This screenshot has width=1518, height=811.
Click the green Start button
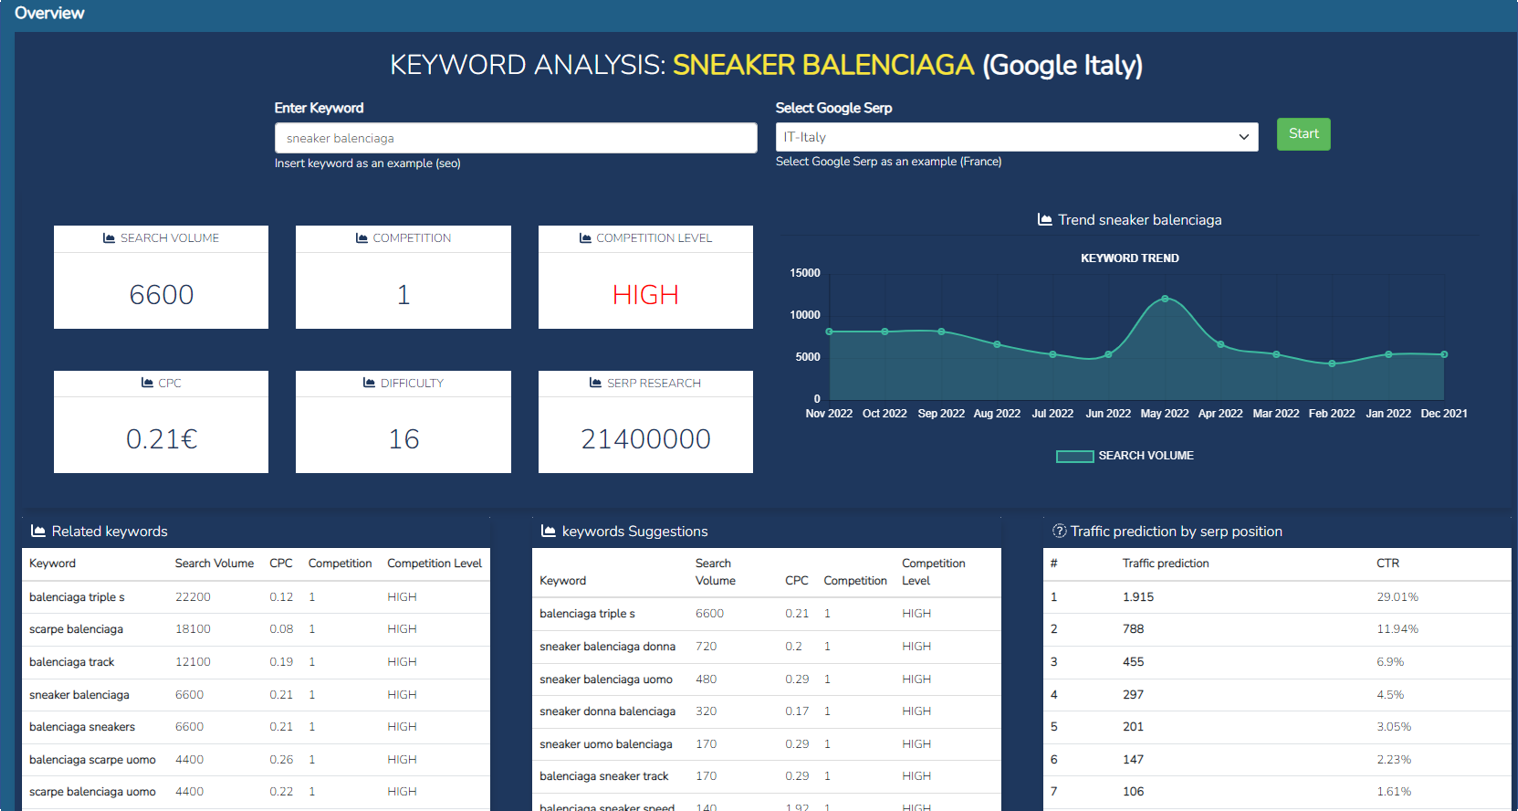[1303, 134]
